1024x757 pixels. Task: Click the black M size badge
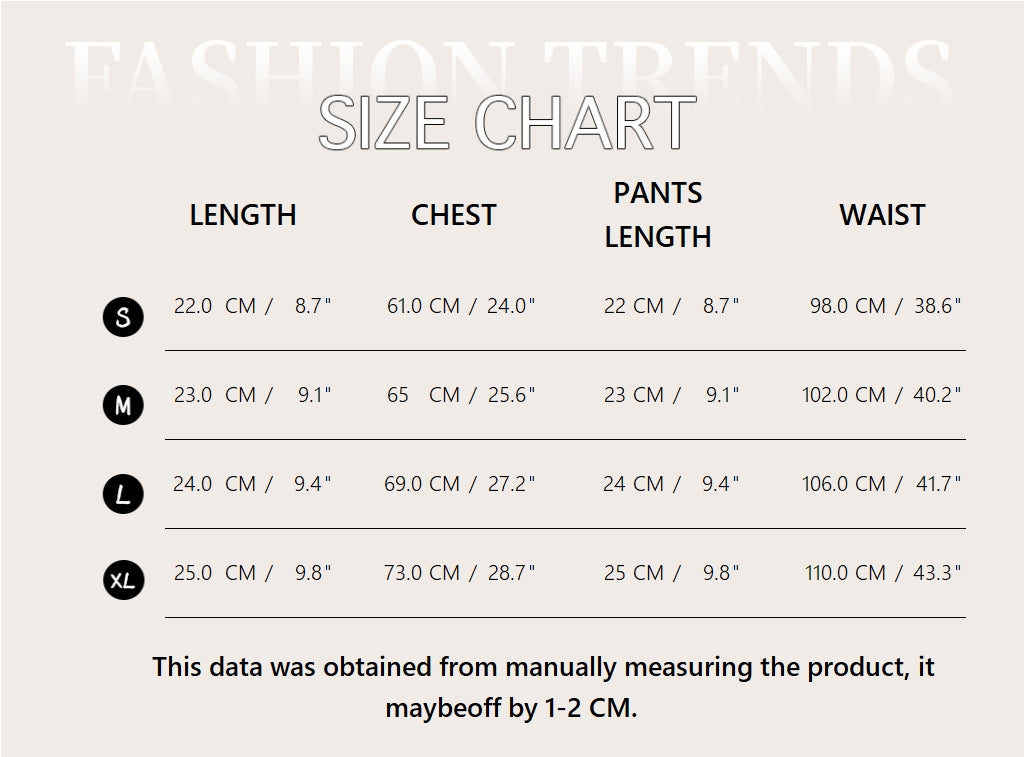[x=123, y=405]
